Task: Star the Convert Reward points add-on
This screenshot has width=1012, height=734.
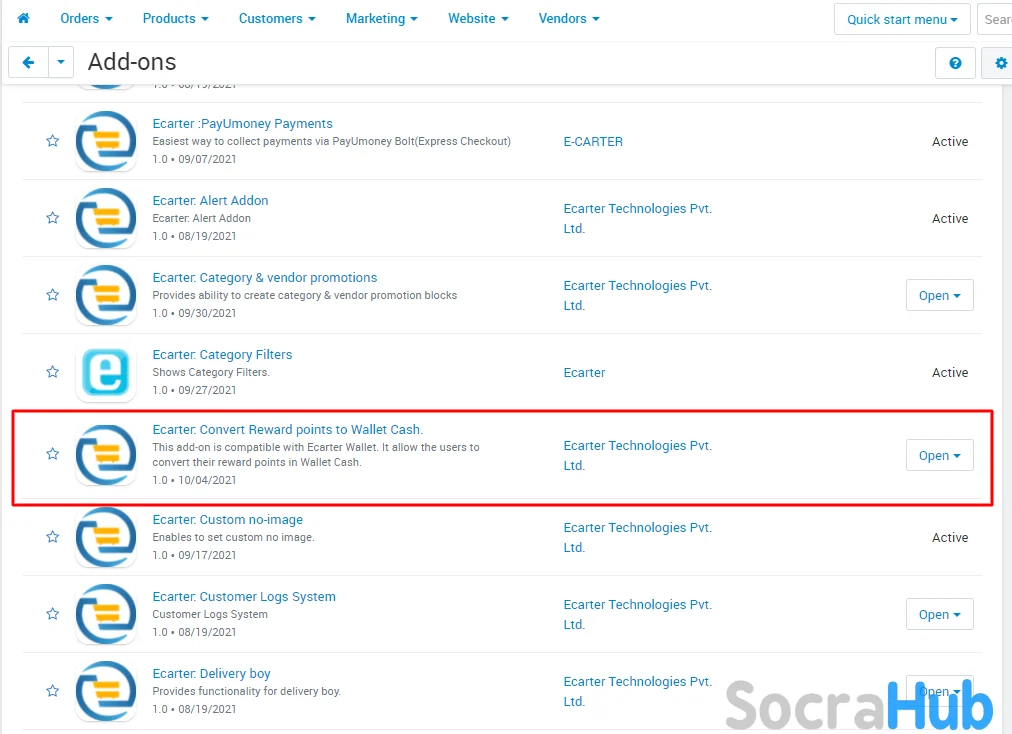Action: [x=53, y=454]
